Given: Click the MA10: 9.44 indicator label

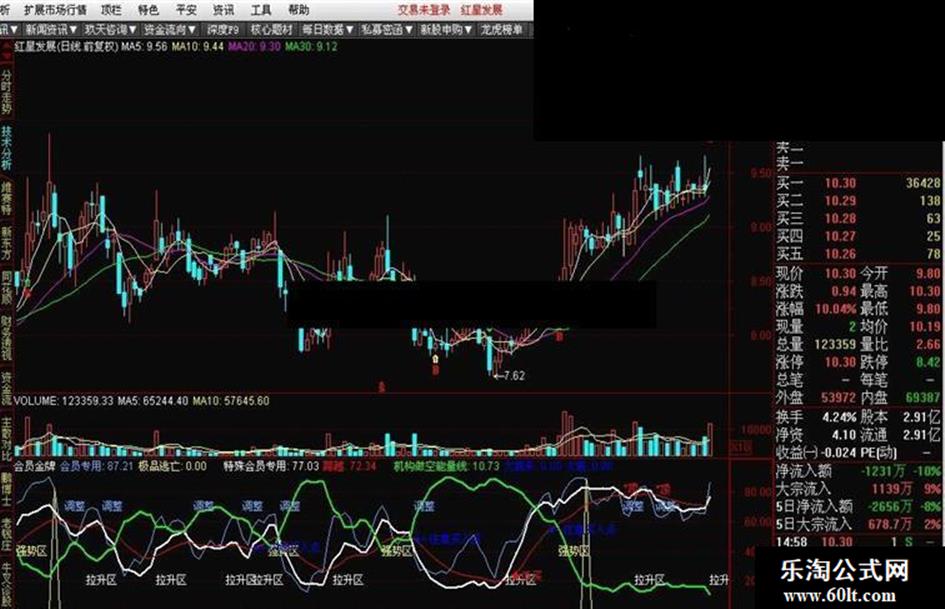Looking at the screenshot, I should (198, 46).
